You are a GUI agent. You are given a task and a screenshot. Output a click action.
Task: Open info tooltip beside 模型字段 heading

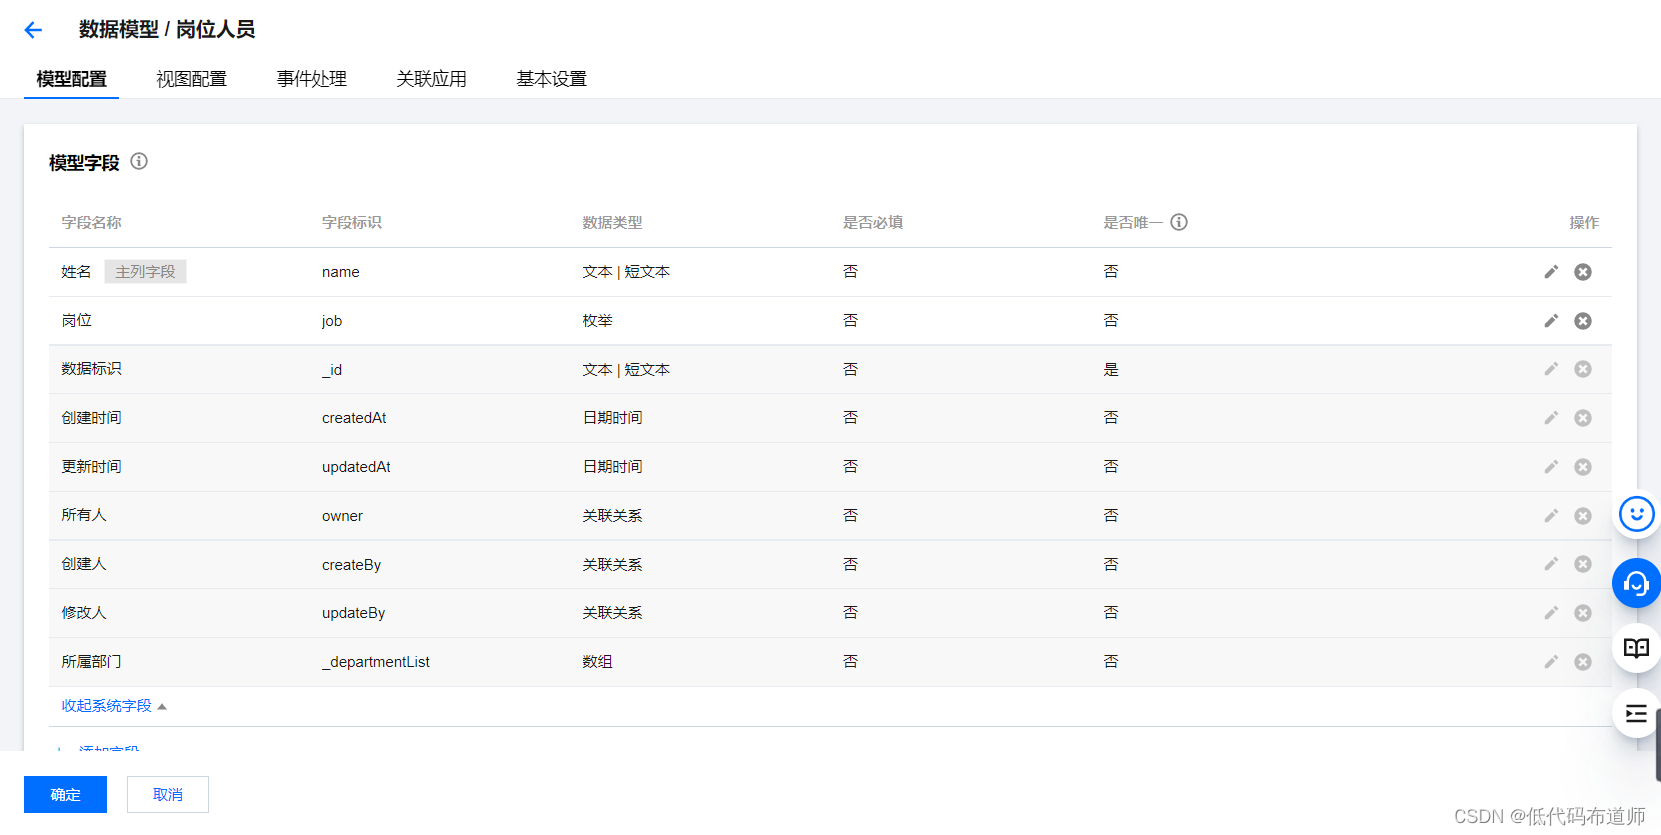coord(139,161)
